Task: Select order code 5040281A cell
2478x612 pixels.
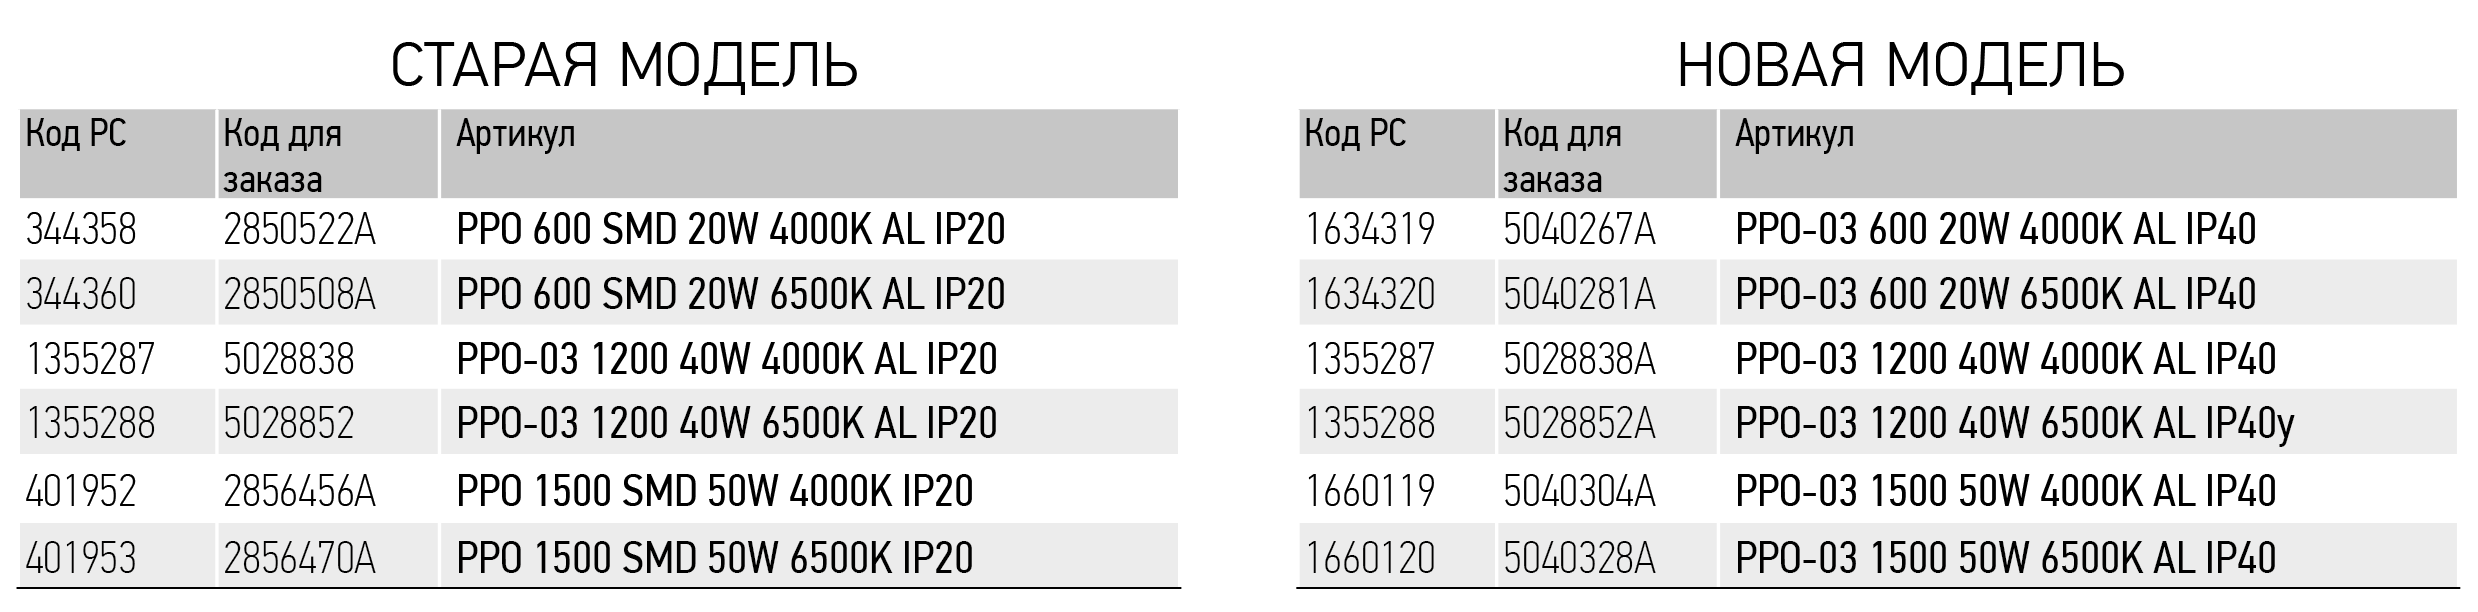Action: coord(1579,295)
